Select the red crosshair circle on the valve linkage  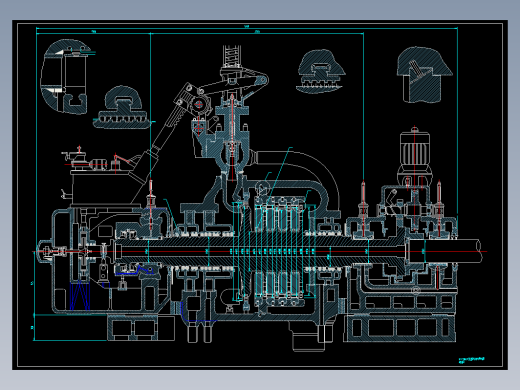(x=199, y=105)
